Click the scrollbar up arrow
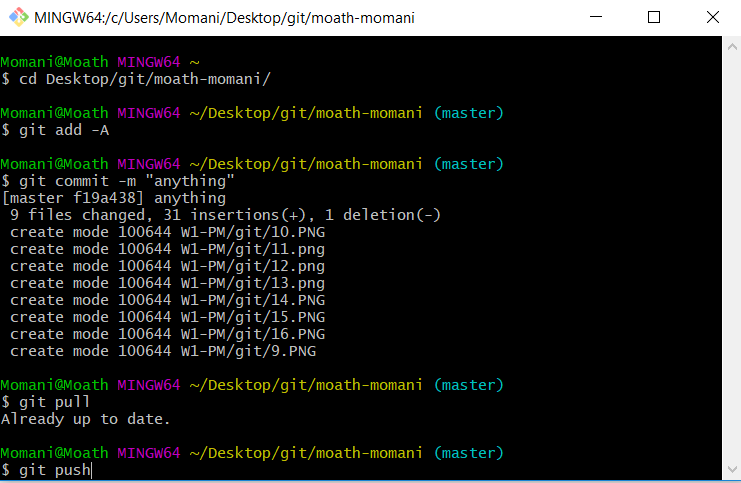 point(732,46)
